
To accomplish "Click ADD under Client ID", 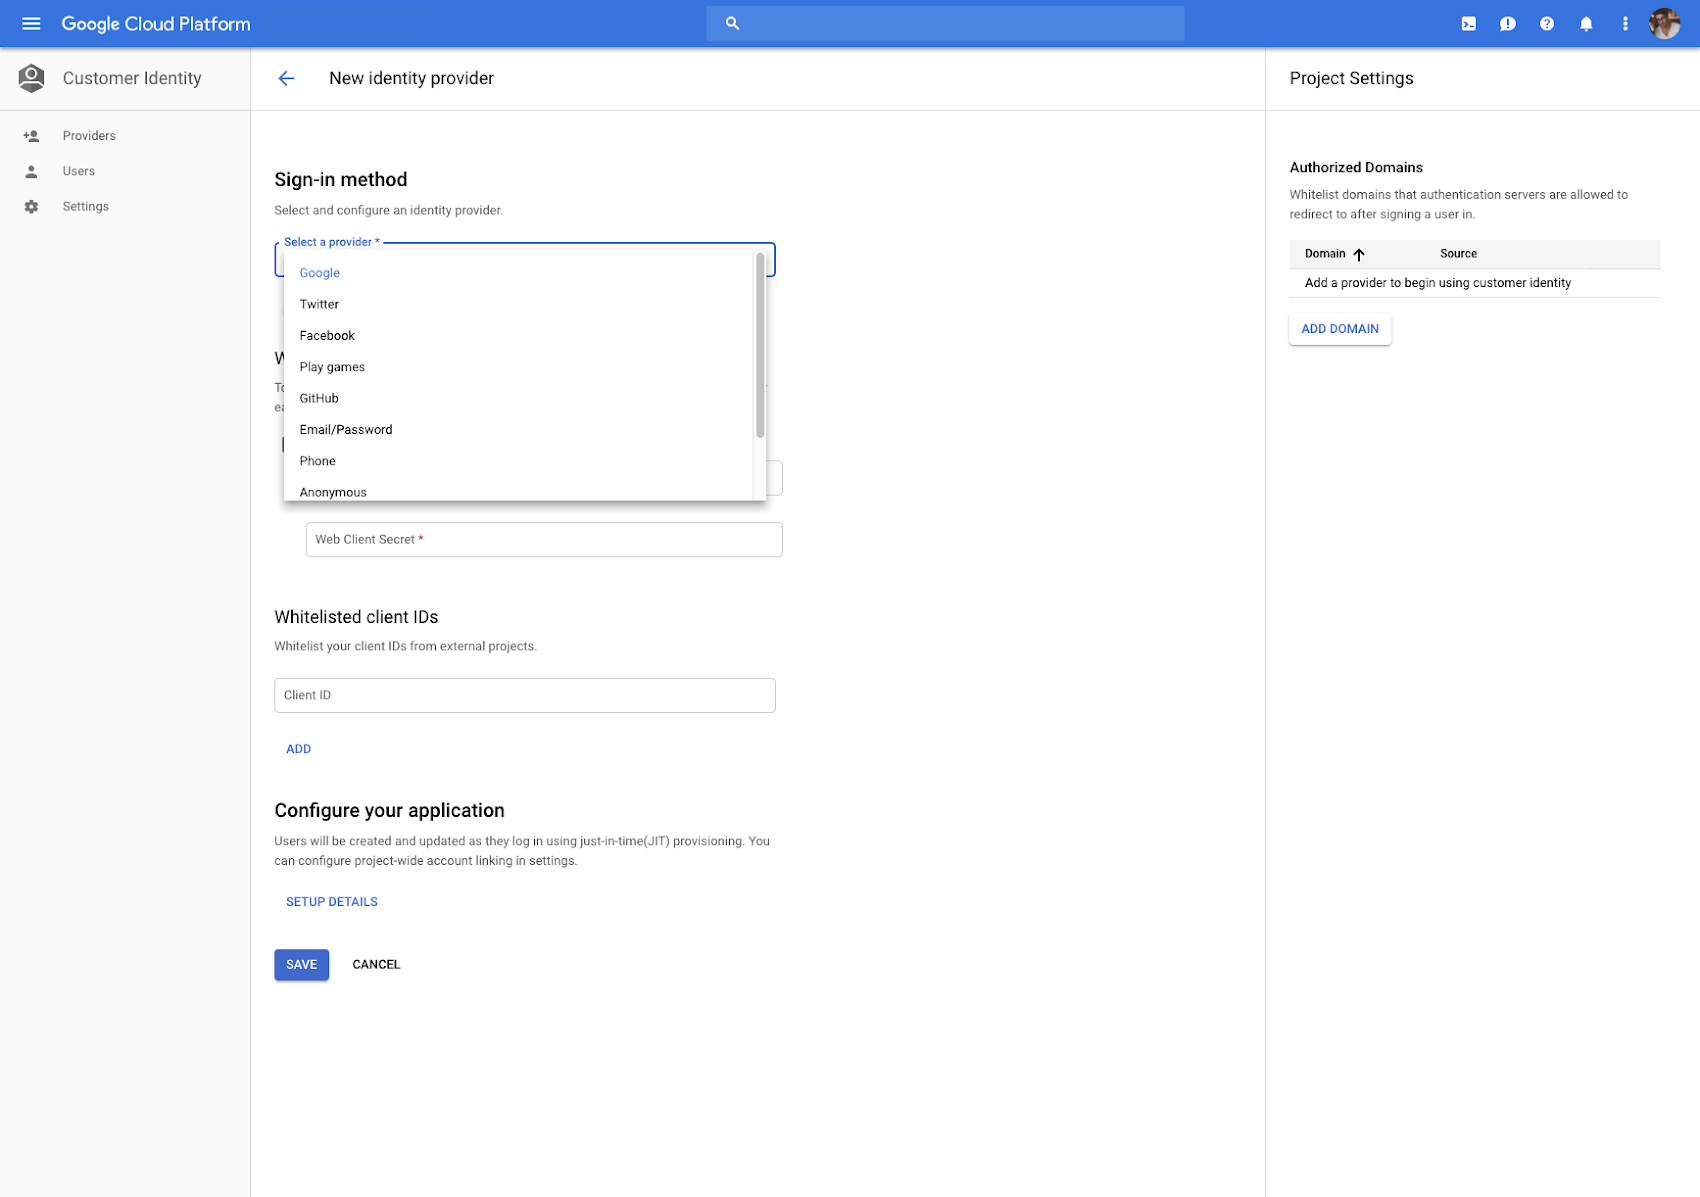I will click(298, 749).
